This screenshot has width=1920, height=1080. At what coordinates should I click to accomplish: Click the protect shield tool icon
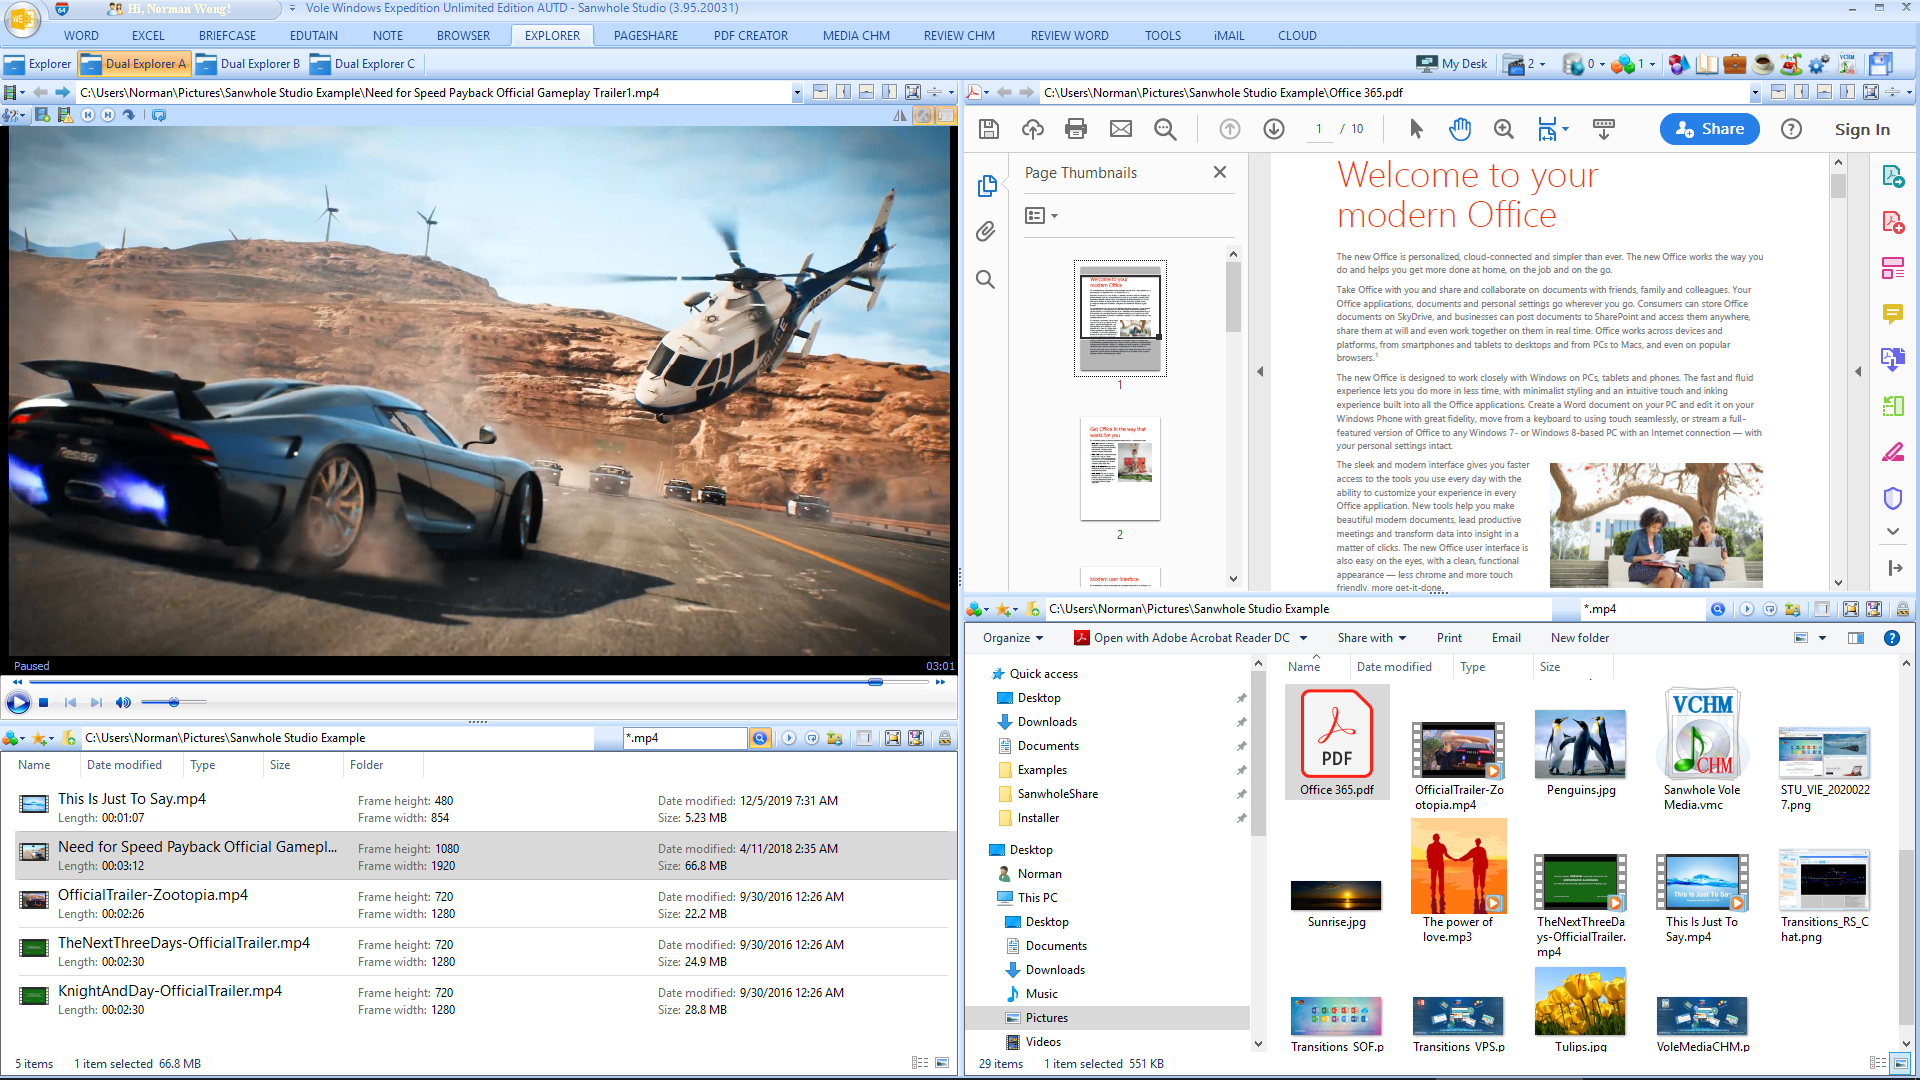[1892, 498]
